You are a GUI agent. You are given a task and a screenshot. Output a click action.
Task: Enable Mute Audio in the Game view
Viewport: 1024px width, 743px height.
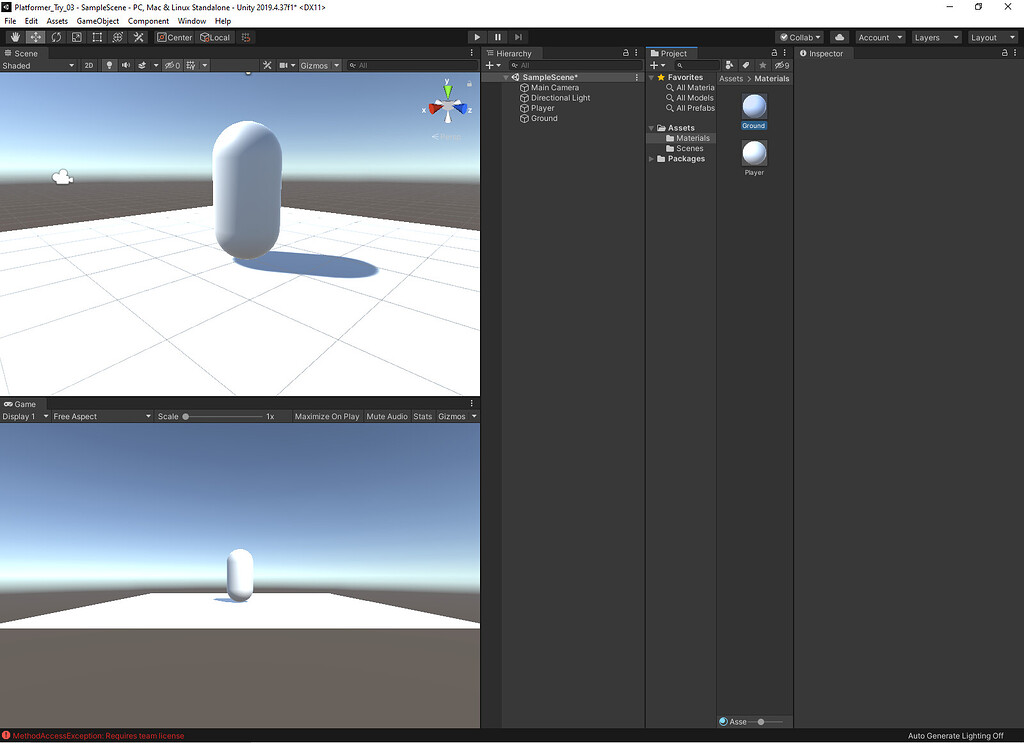coord(387,416)
